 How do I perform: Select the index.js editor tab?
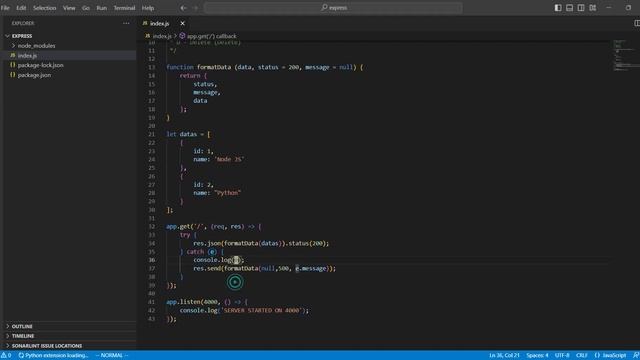(159, 23)
